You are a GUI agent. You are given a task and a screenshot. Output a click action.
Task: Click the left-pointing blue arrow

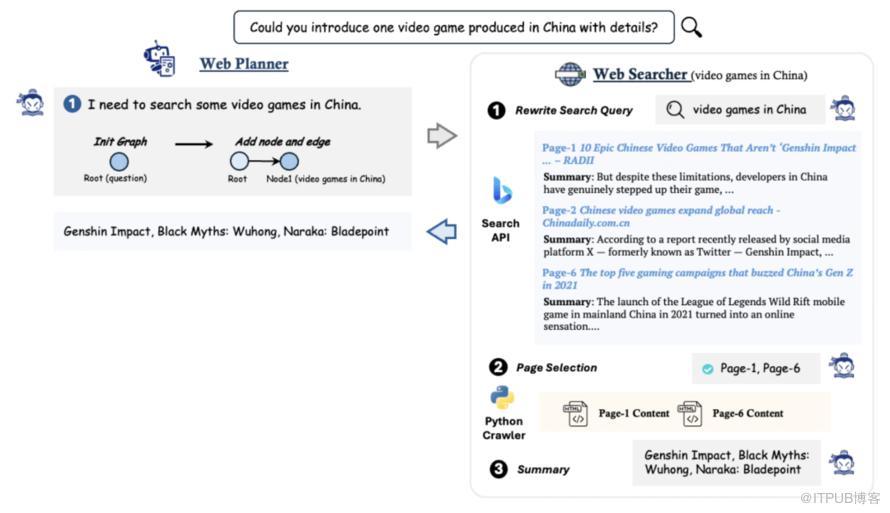pyautogui.click(x=442, y=232)
